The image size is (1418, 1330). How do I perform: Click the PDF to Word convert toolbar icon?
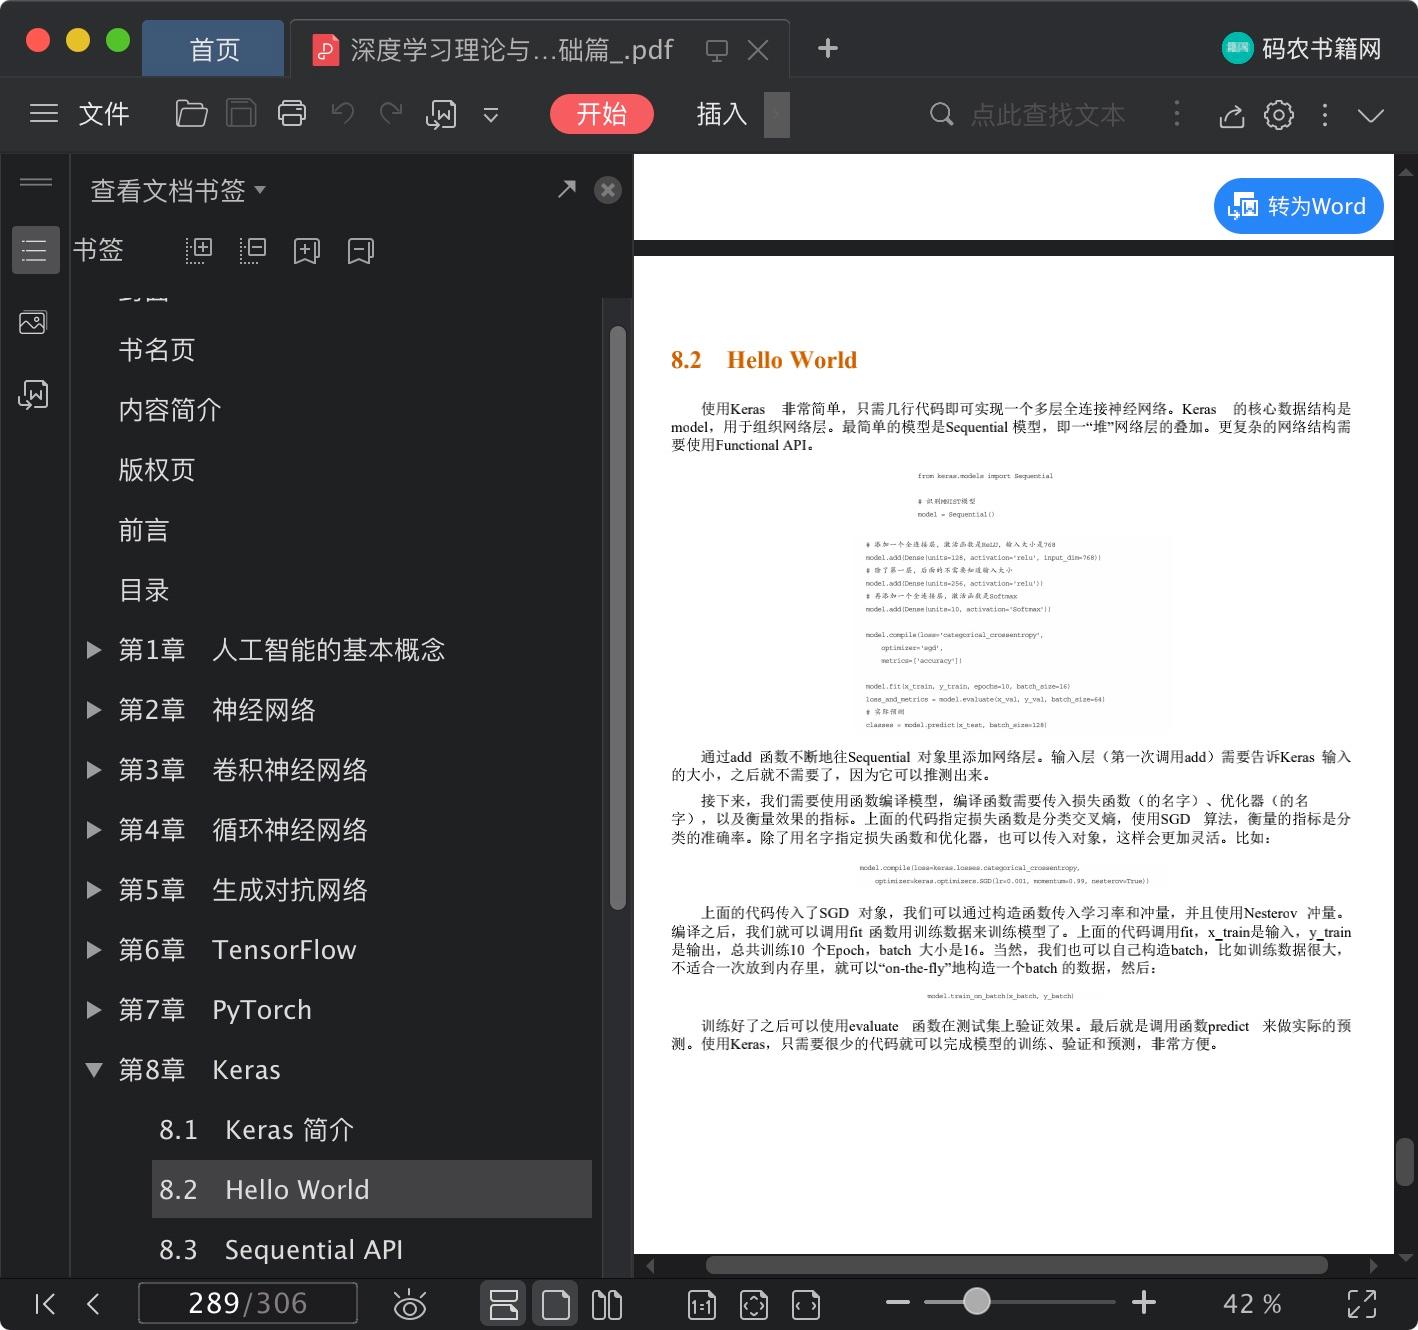click(x=441, y=114)
